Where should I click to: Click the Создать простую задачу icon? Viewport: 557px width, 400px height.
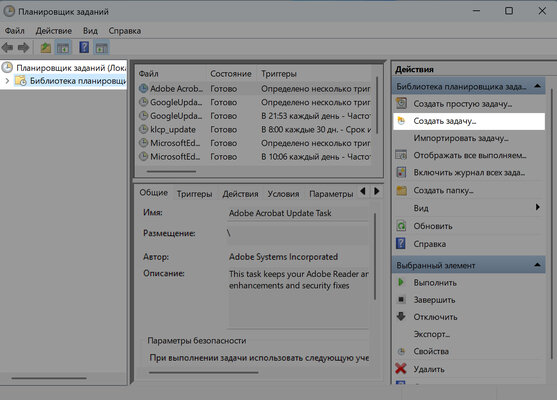pyautogui.click(x=401, y=103)
